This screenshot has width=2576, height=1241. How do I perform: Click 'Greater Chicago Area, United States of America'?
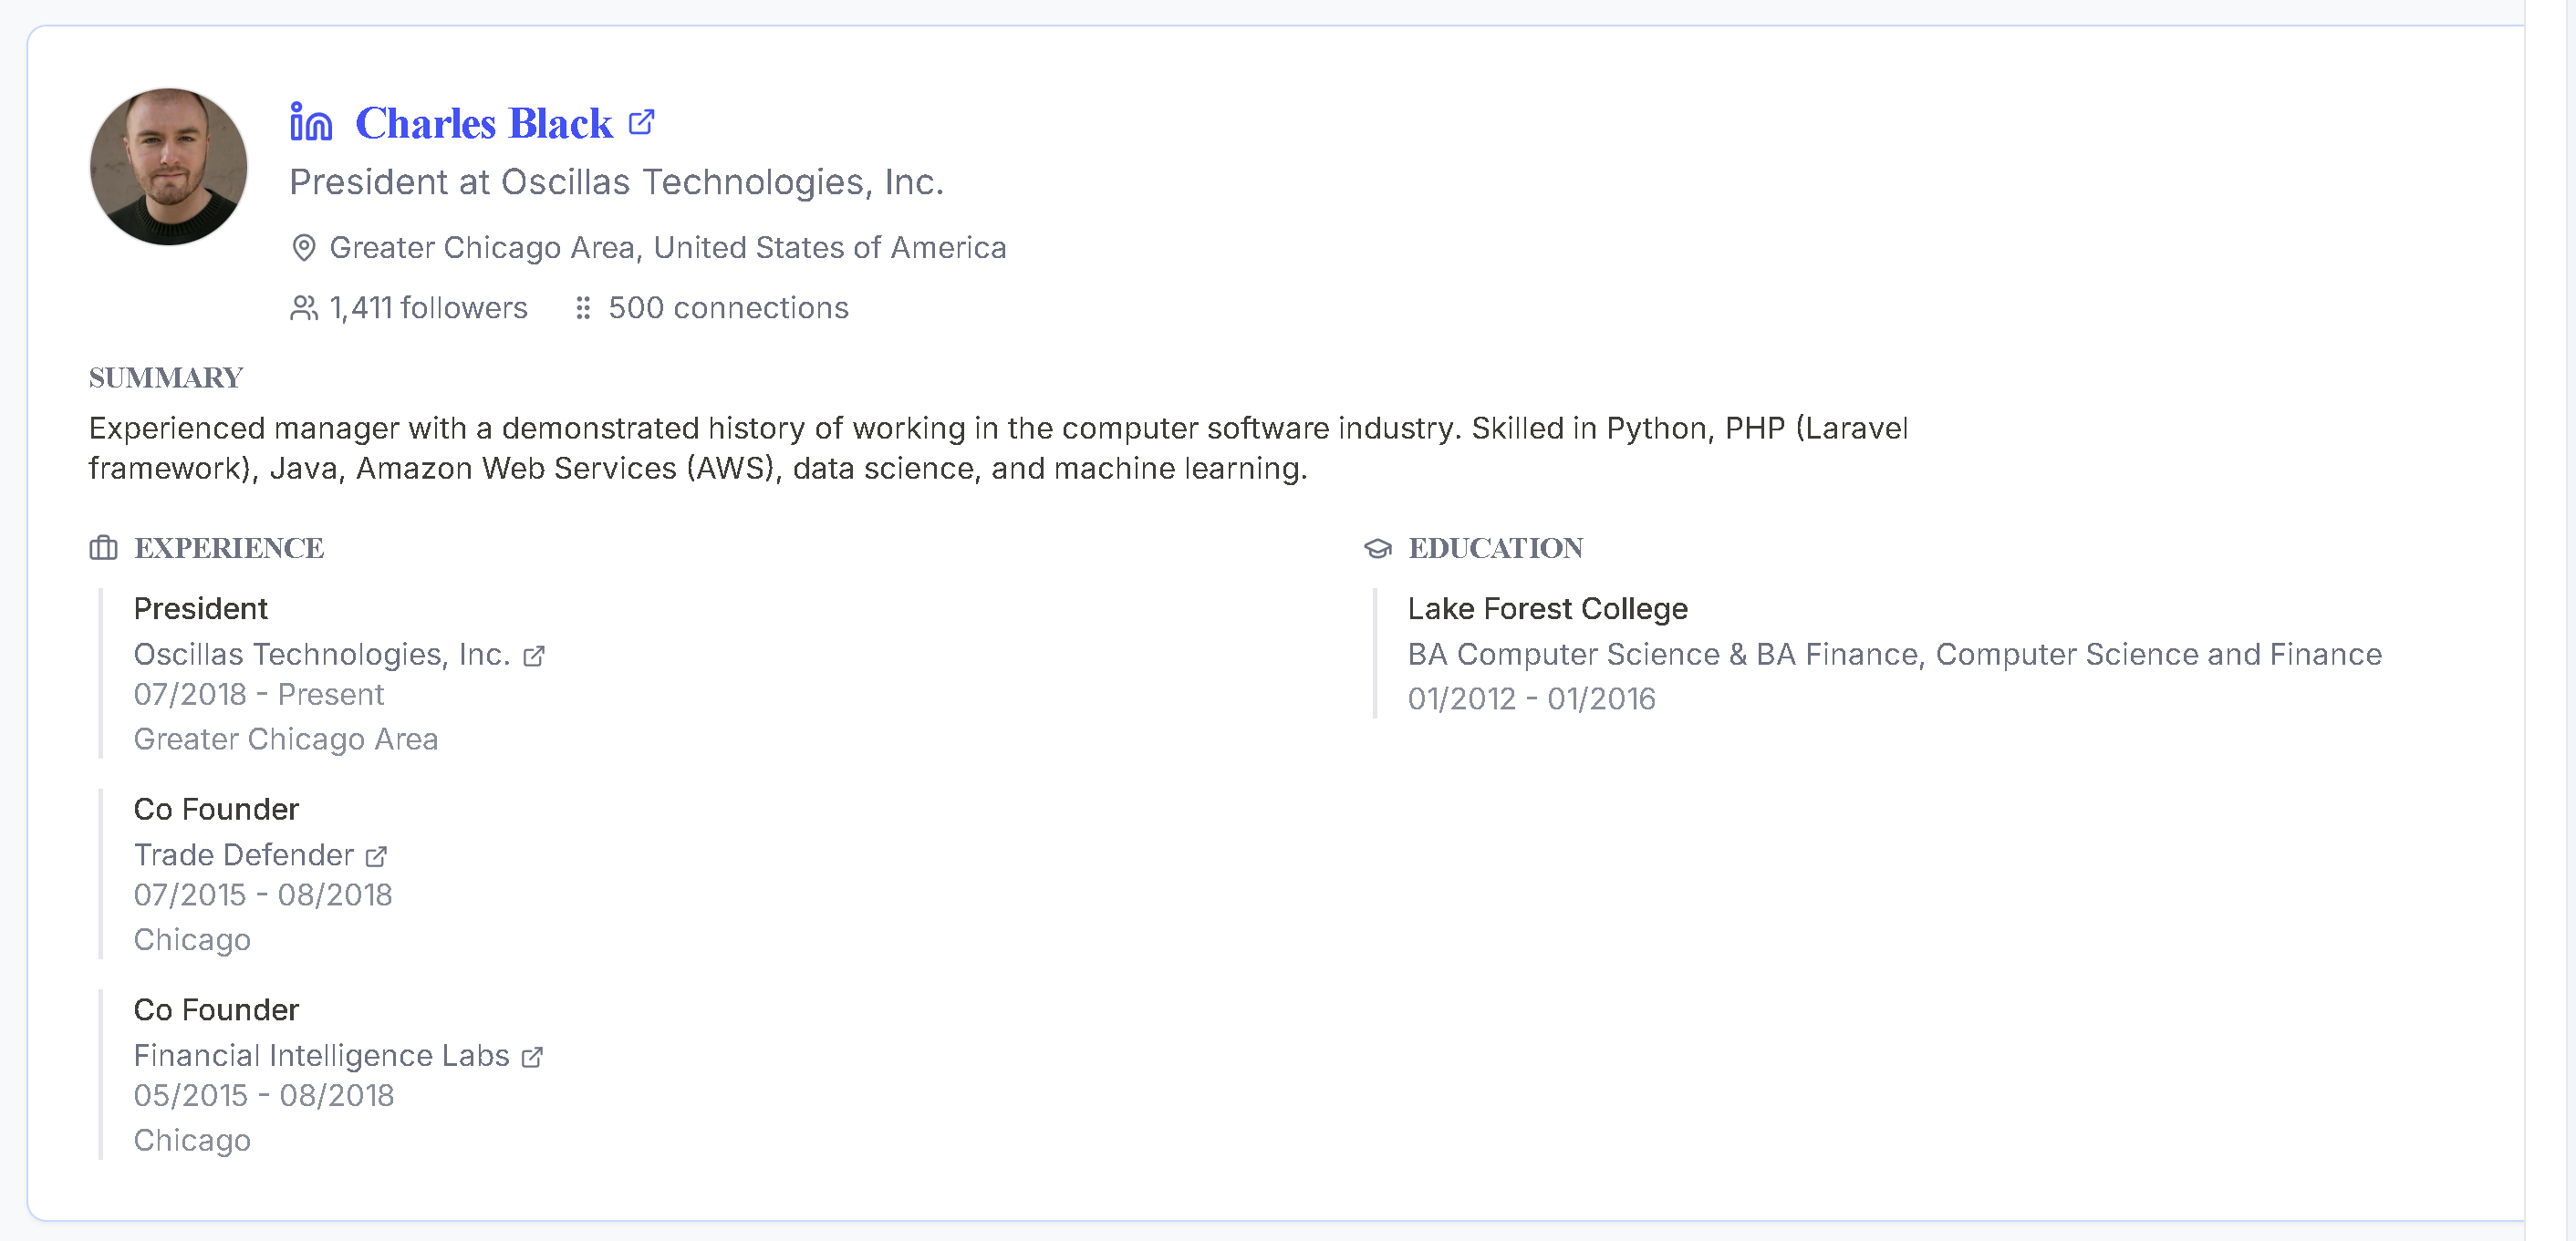click(x=668, y=247)
